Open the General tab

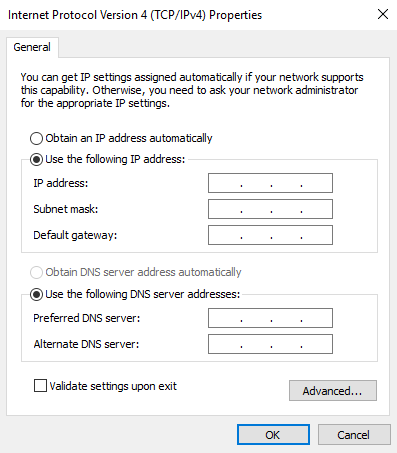(32, 47)
